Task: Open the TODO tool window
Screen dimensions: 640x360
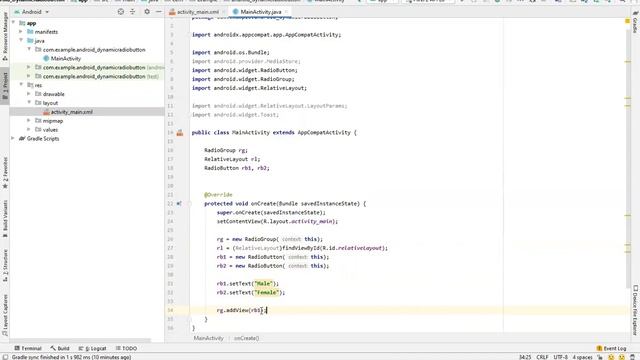Action: point(126,348)
